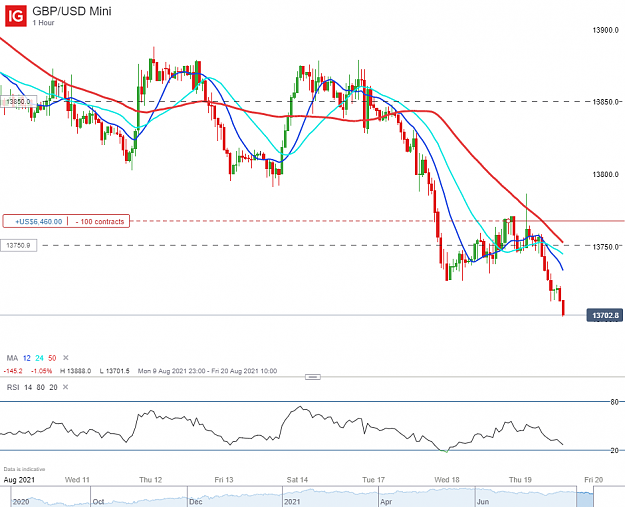The image size is (625, 507).
Task: Click the chart date range text
Action: (x=207, y=371)
